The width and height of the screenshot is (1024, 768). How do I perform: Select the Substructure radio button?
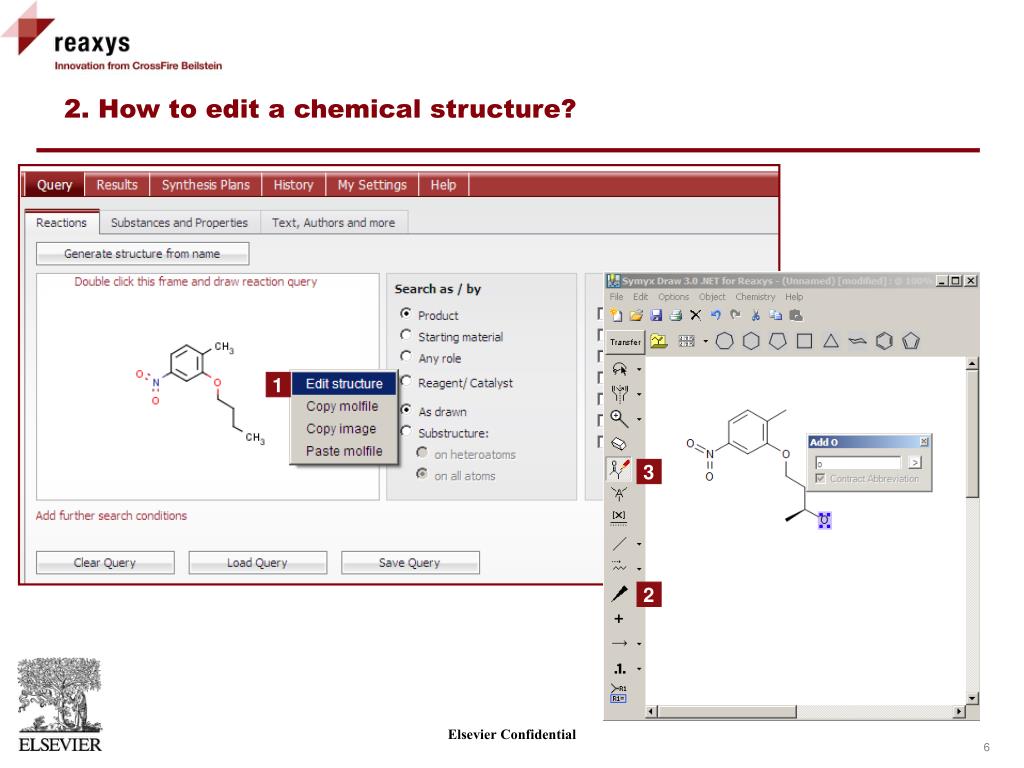click(406, 431)
